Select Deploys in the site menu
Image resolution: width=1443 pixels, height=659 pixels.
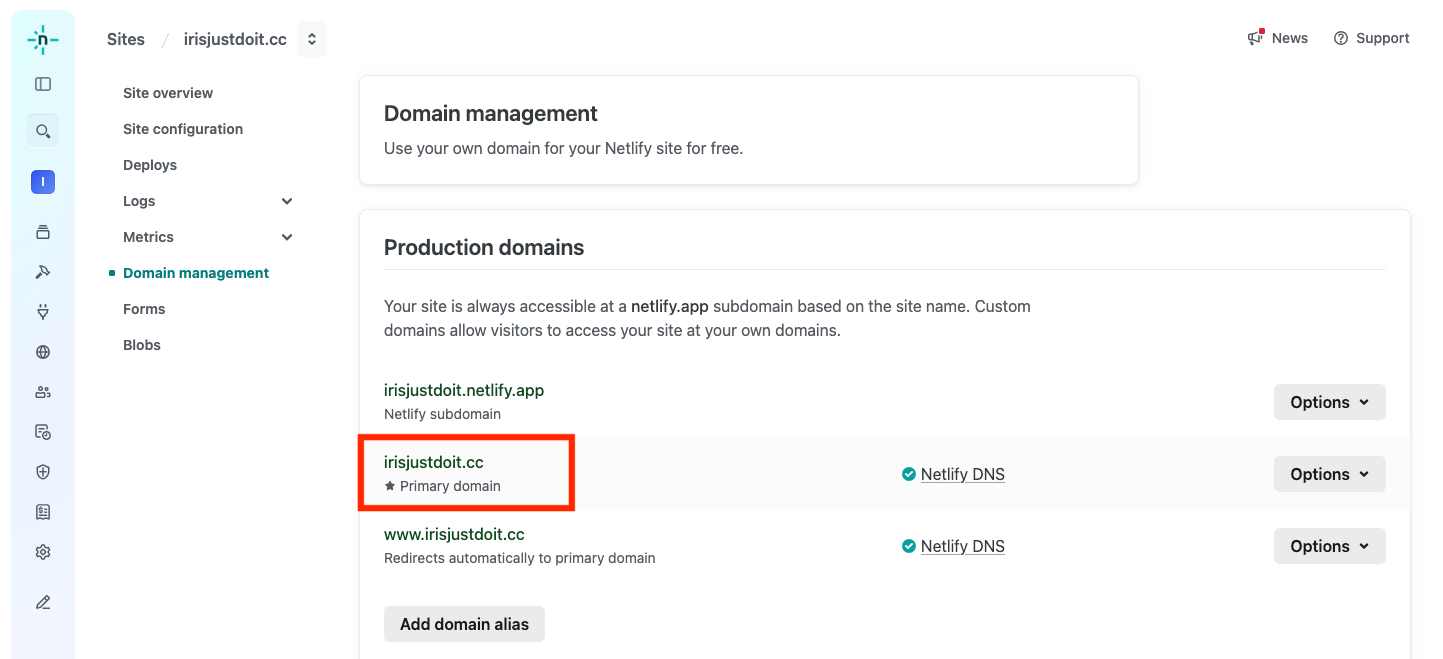pos(150,165)
